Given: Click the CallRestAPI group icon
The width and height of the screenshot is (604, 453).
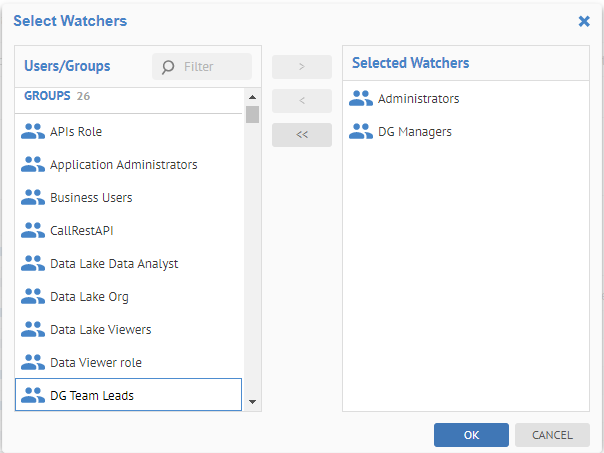Looking at the screenshot, I should point(33,231).
